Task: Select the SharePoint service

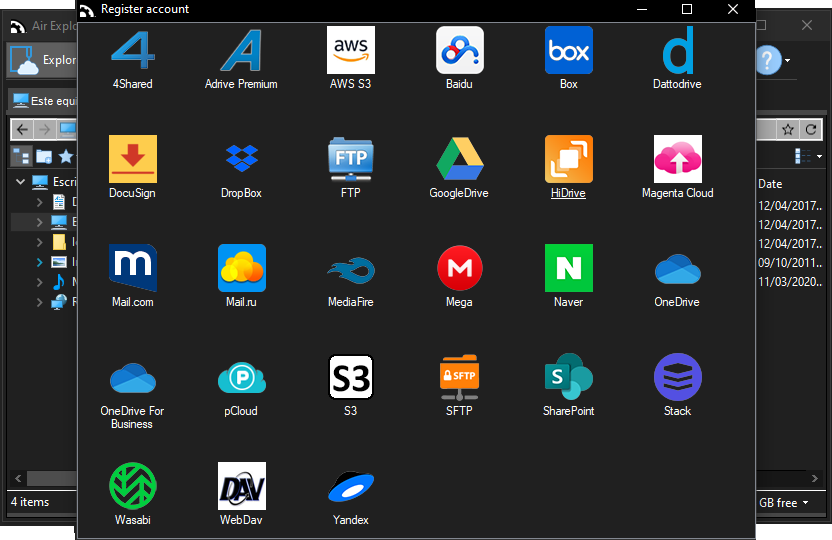Action: tap(568, 386)
